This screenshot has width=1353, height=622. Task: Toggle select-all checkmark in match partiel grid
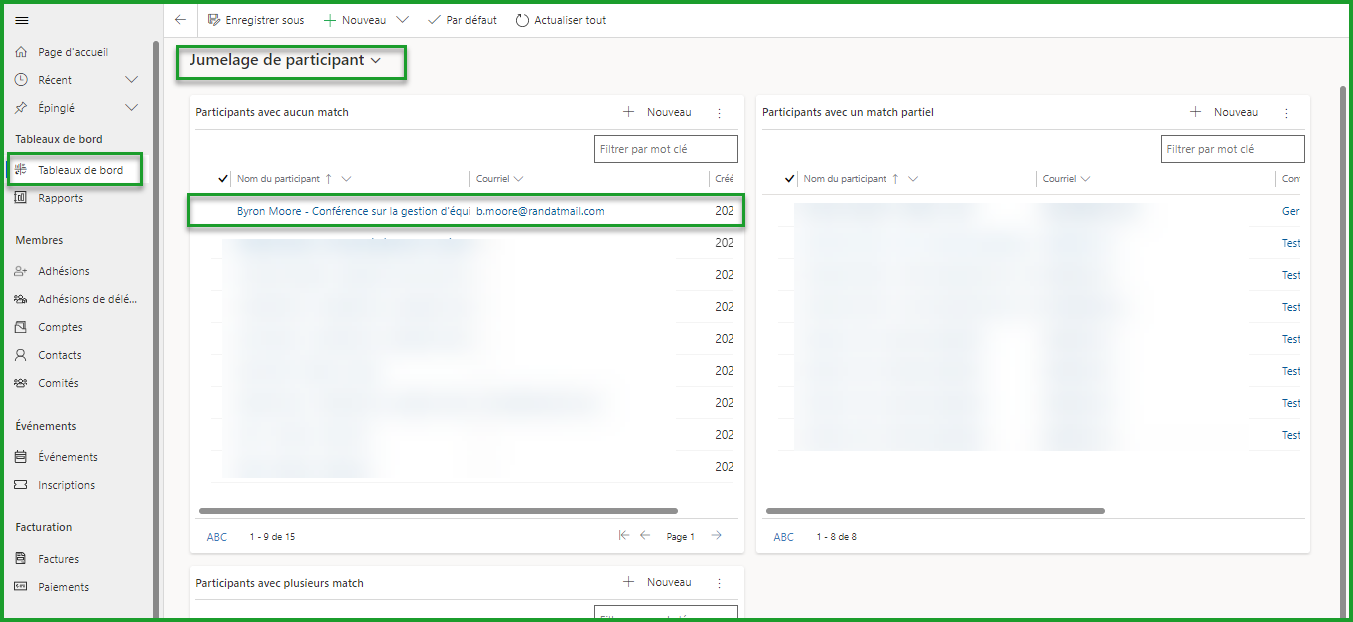click(x=789, y=179)
